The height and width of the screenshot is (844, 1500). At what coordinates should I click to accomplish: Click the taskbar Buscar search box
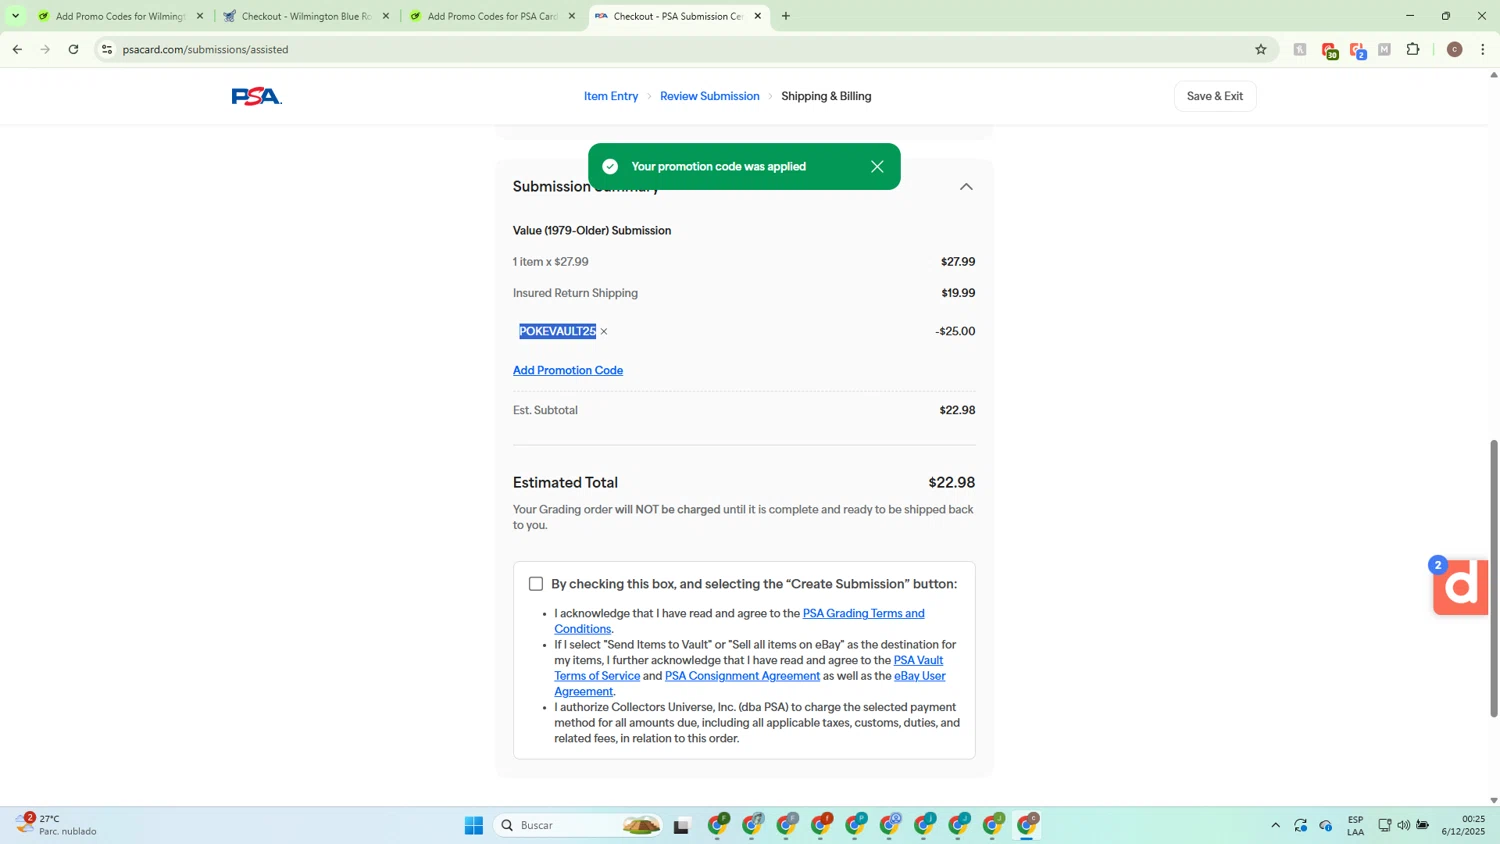(580, 825)
